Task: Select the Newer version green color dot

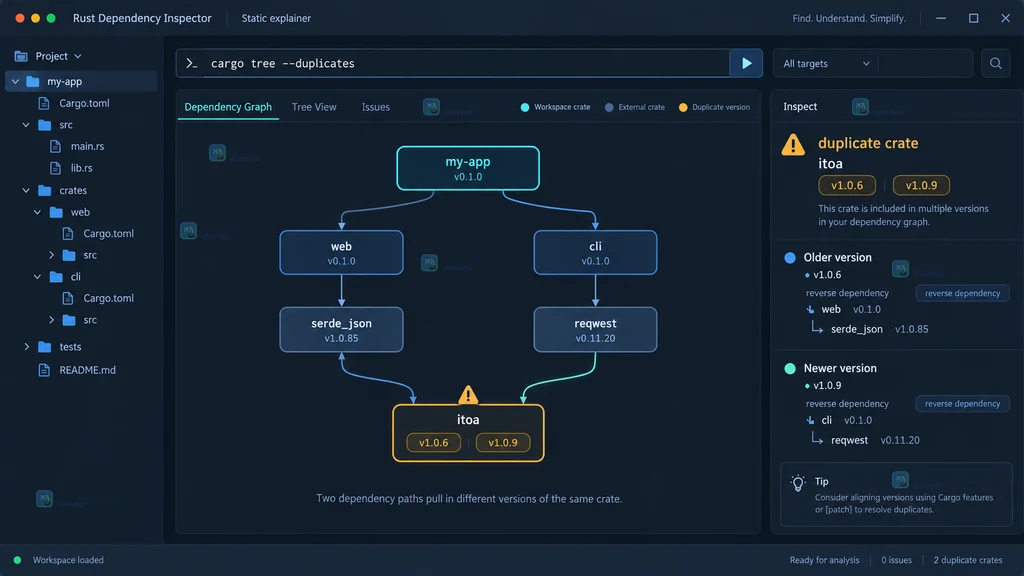Action: point(790,368)
